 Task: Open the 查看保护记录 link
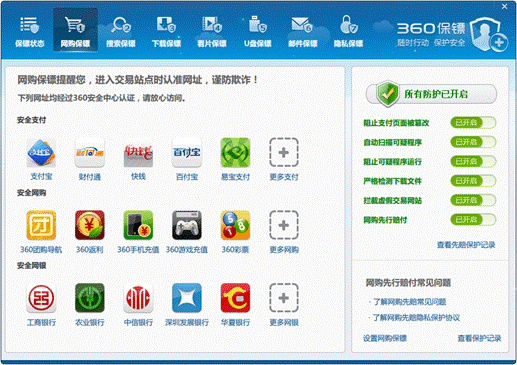click(x=479, y=338)
